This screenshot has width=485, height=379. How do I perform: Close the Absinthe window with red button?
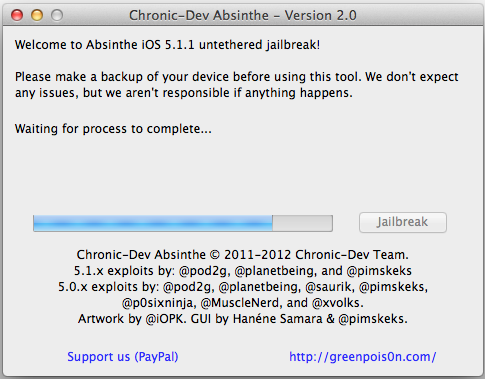coord(17,15)
